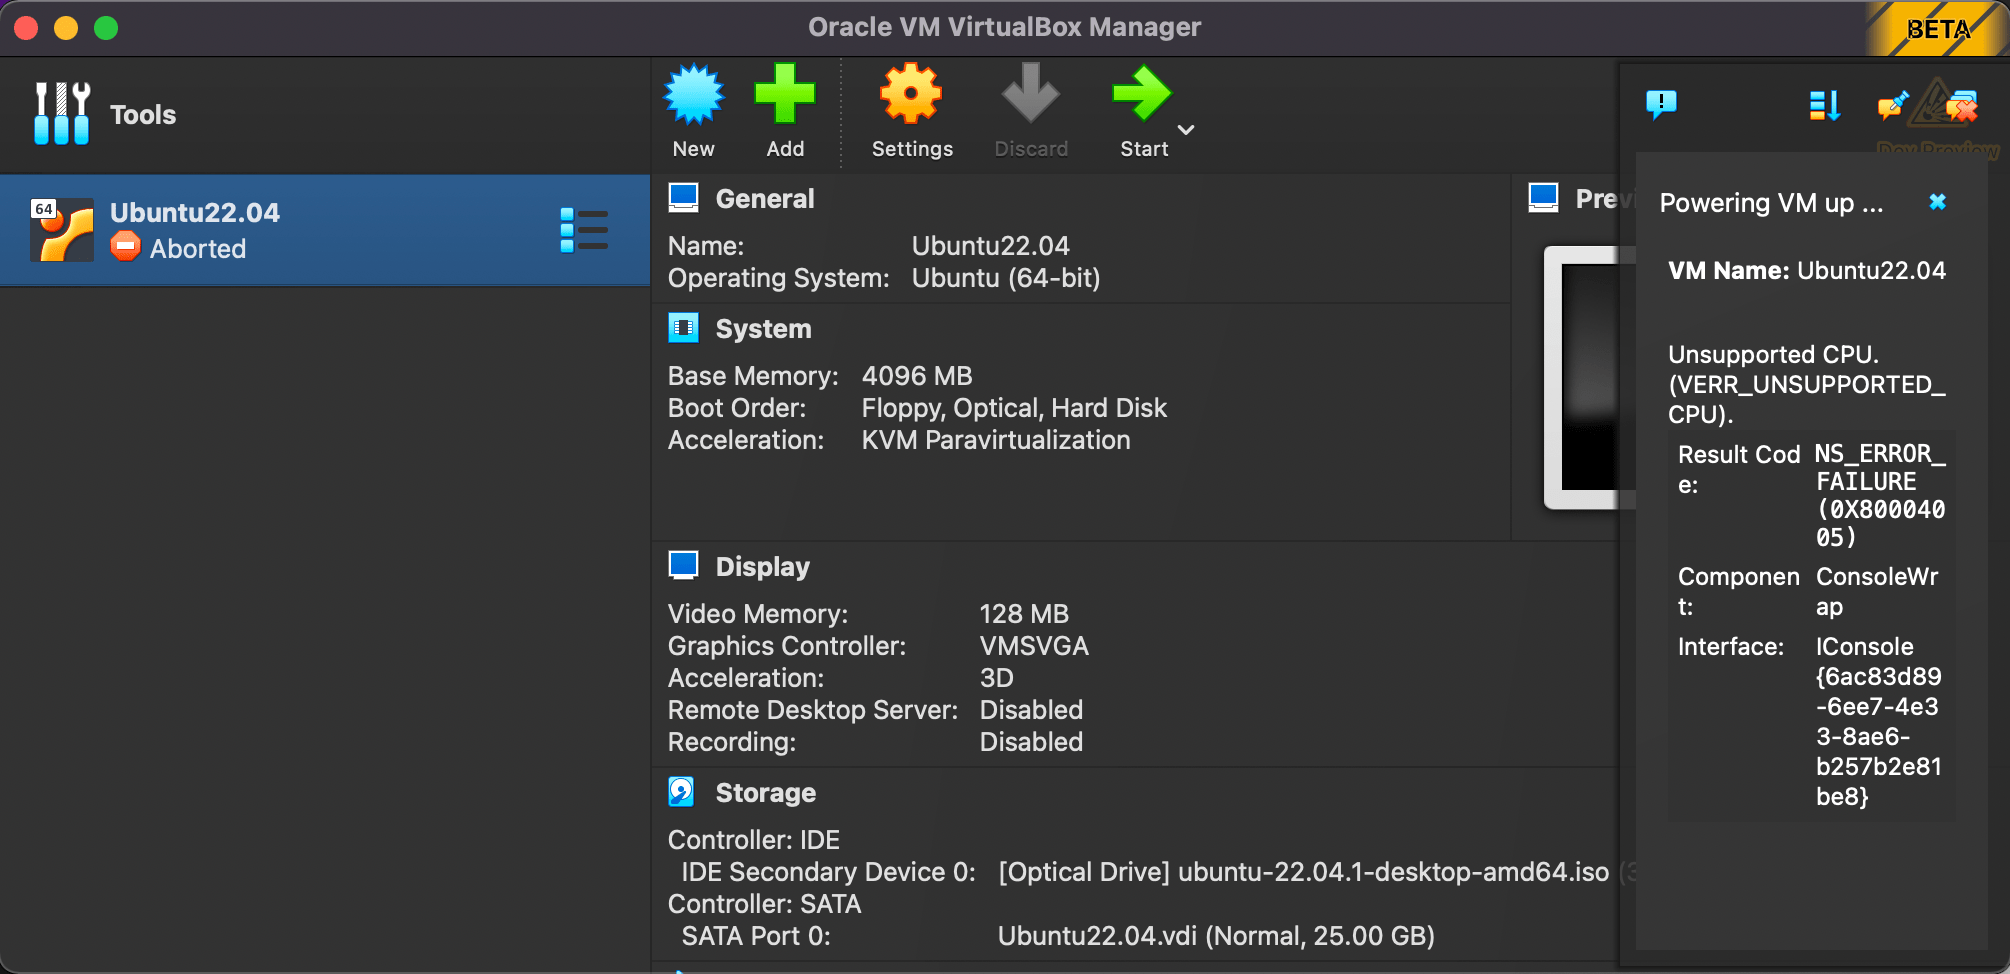Click the Storage section disk icon
This screenshot has width=2010, height=974.
682,792
